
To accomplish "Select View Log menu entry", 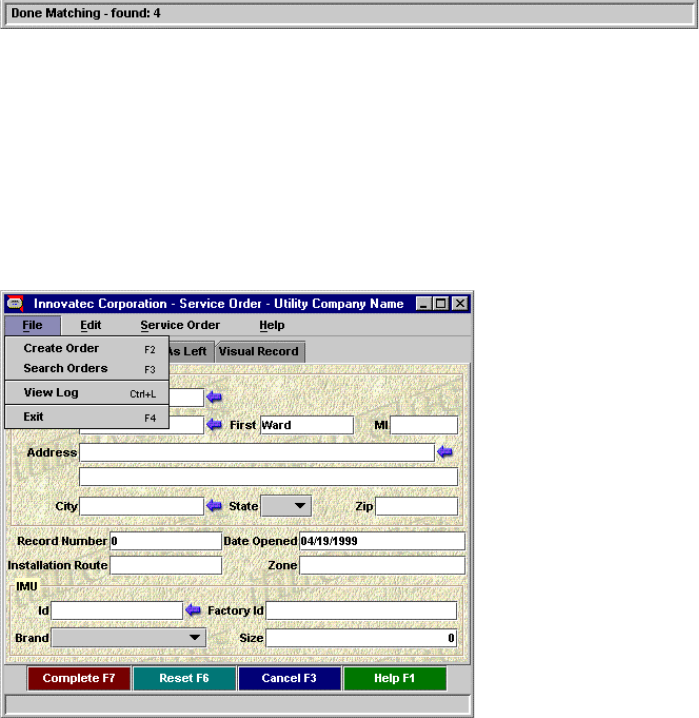I will pyautogui.click(x=87, y=393).
